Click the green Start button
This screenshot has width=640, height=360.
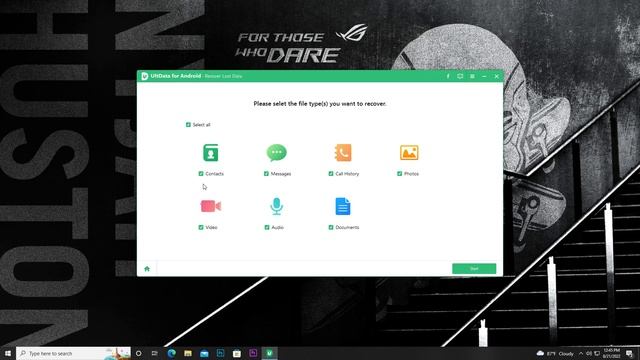(x=474, y=269)
